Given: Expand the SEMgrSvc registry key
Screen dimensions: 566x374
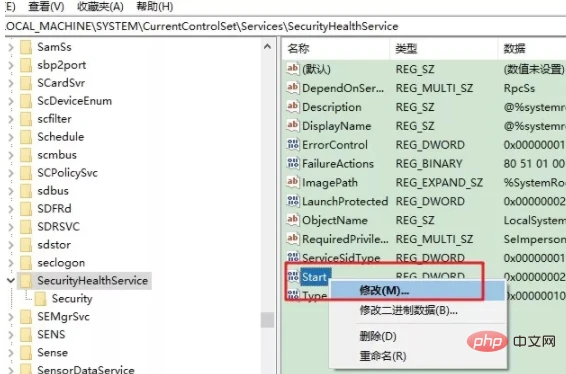Looking at the screenshot, I should [11, 317].
